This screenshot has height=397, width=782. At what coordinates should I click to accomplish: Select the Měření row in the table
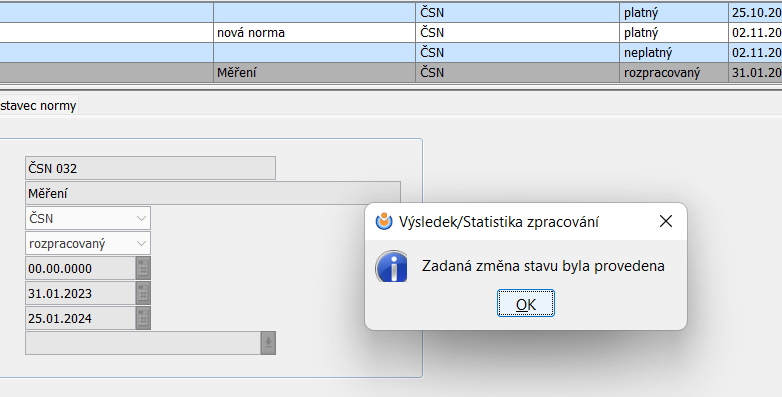click(x=391, y=72)
